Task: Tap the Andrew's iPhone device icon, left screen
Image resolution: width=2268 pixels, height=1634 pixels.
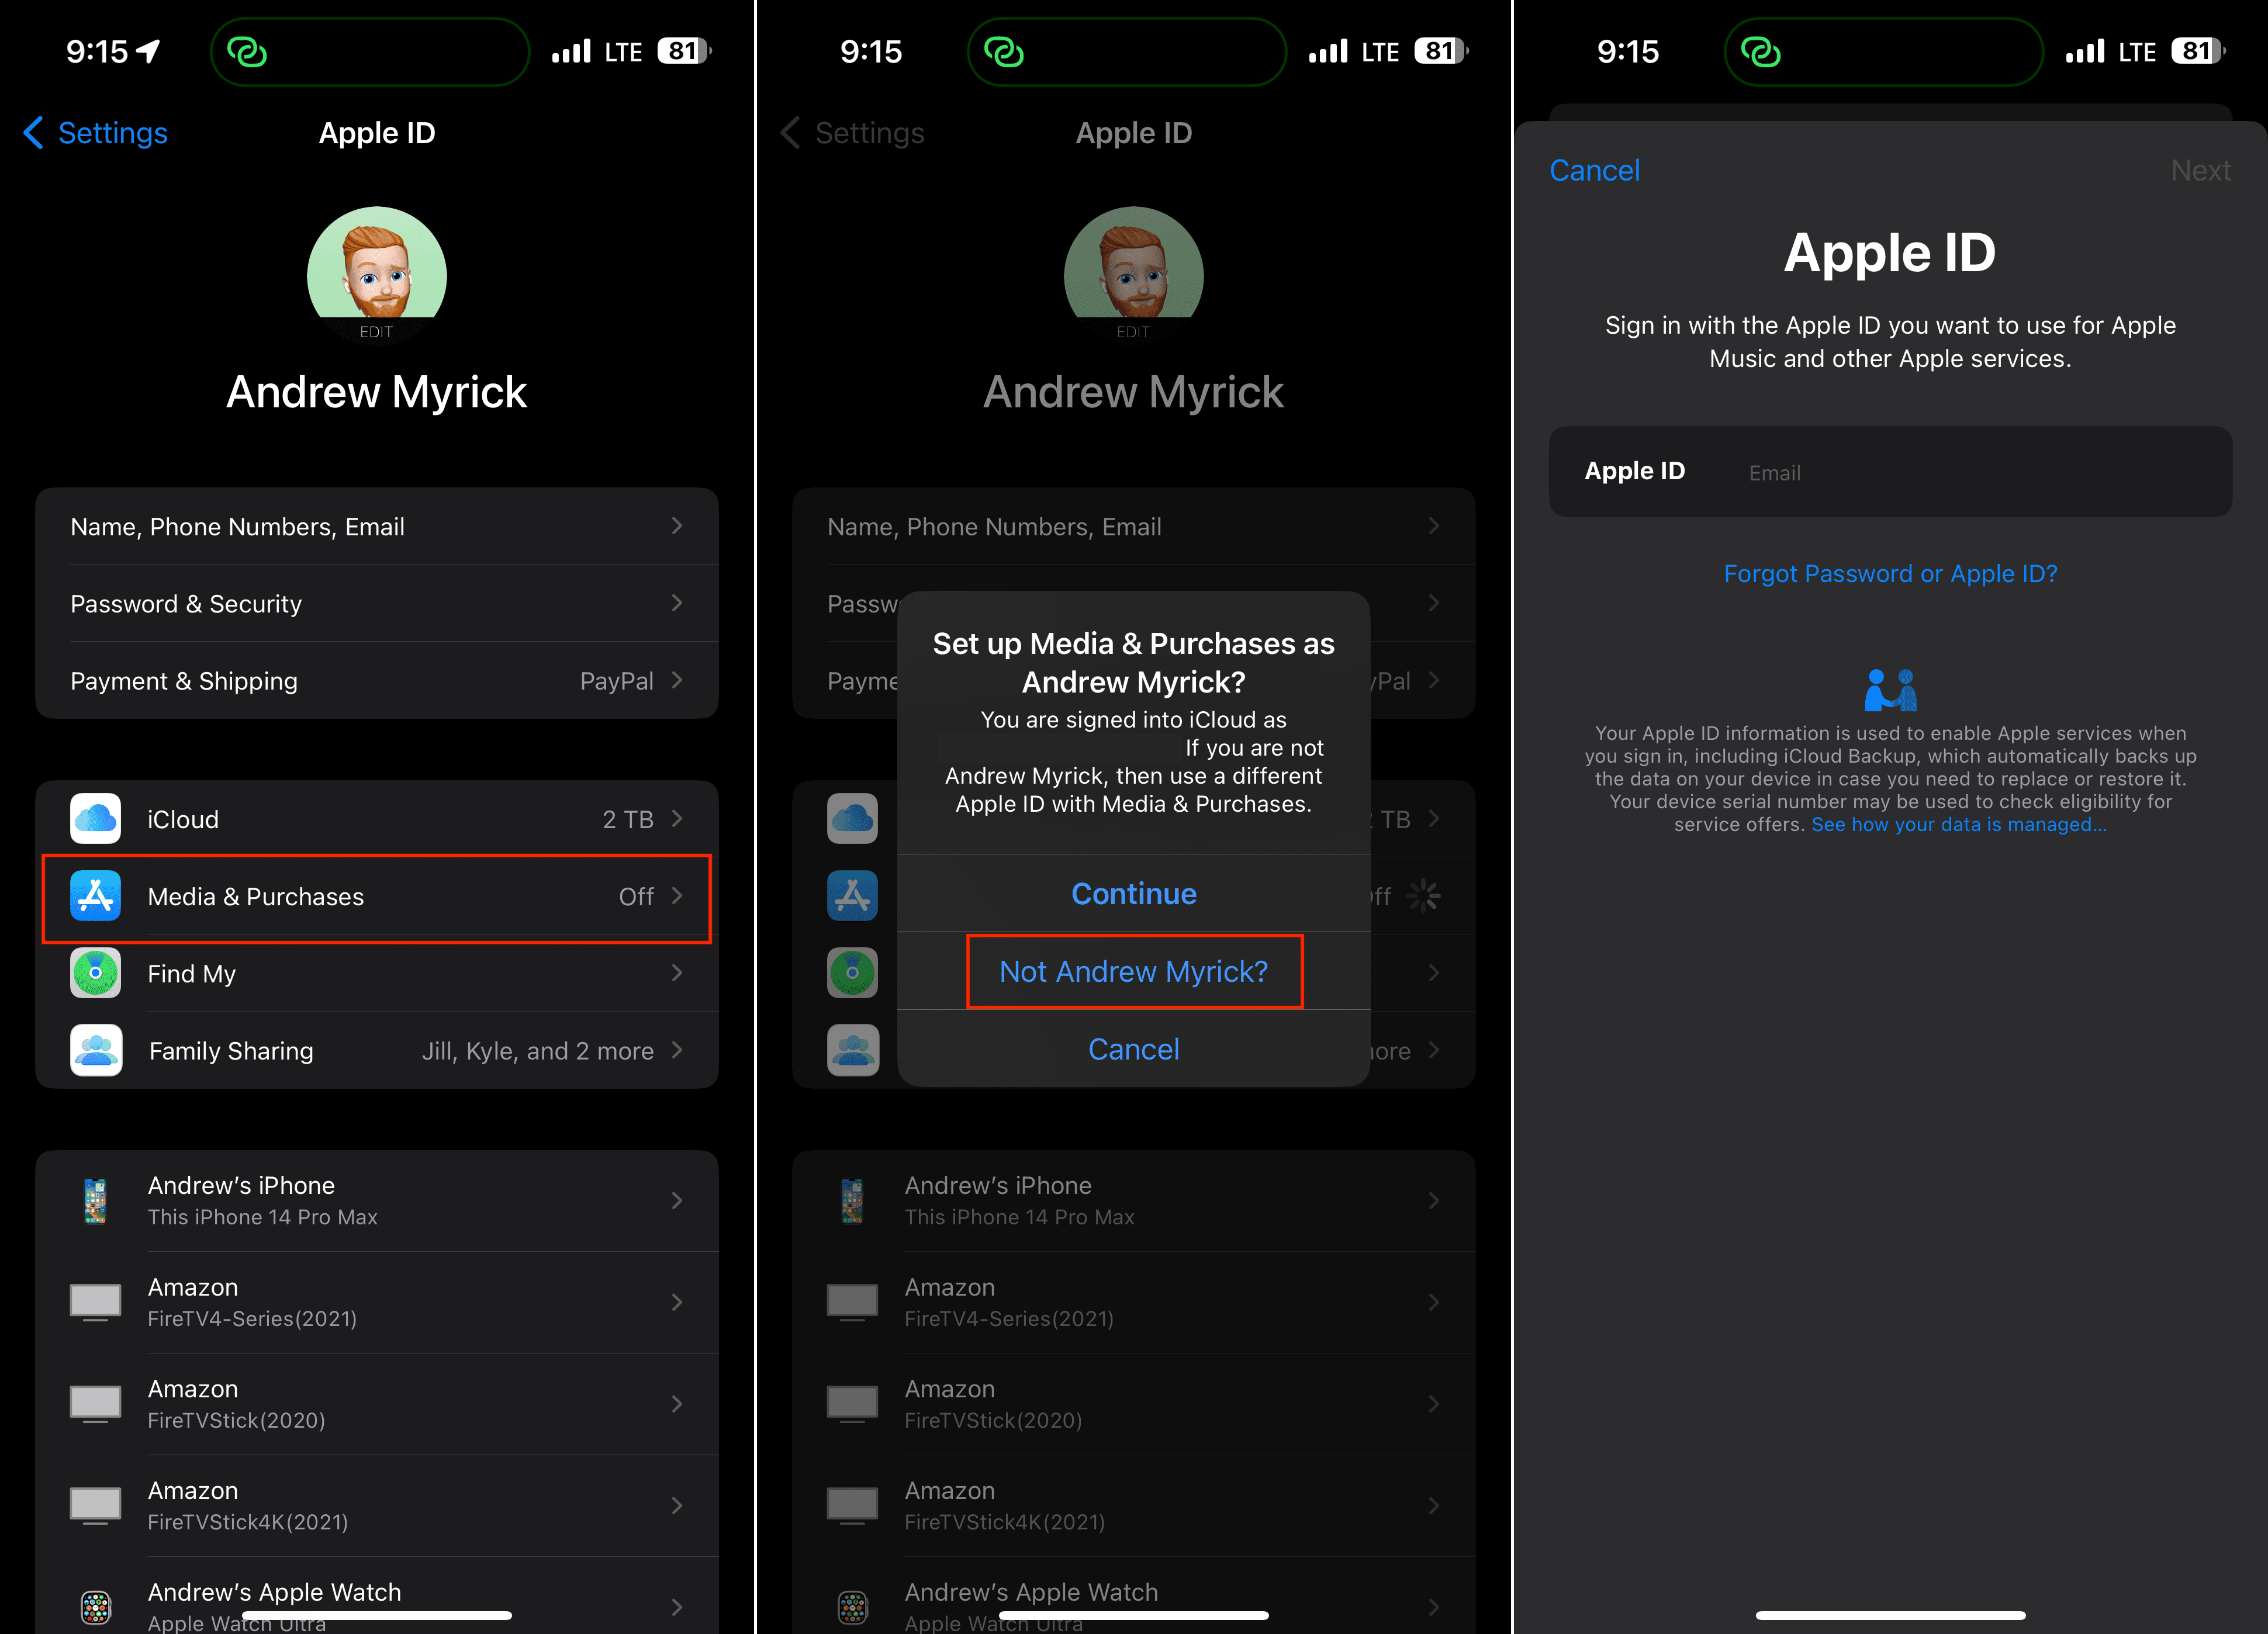Action: tap(96, 1201)
